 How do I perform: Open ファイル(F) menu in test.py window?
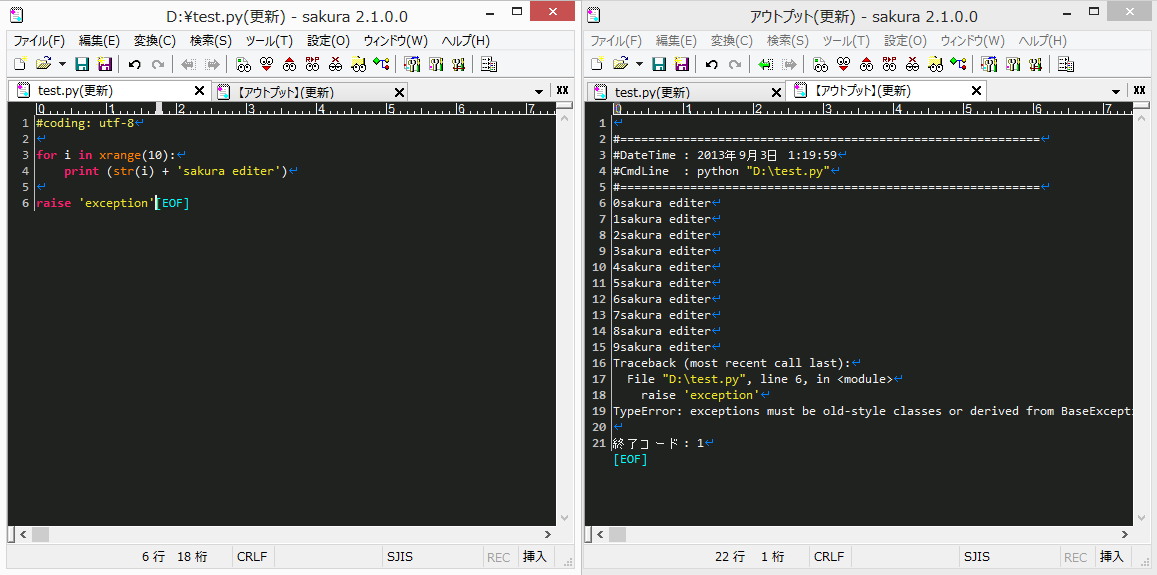(x=39, y=41)
